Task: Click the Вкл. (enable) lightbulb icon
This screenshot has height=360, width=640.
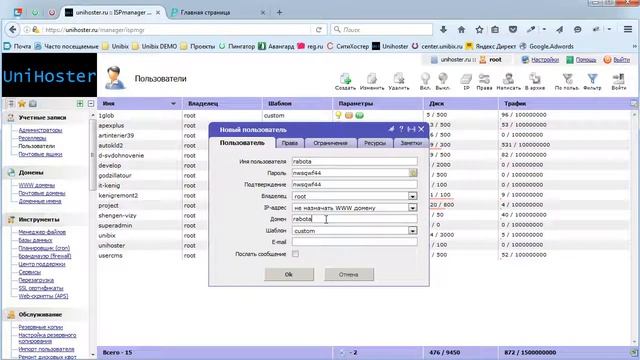Action: click(425, 81)
